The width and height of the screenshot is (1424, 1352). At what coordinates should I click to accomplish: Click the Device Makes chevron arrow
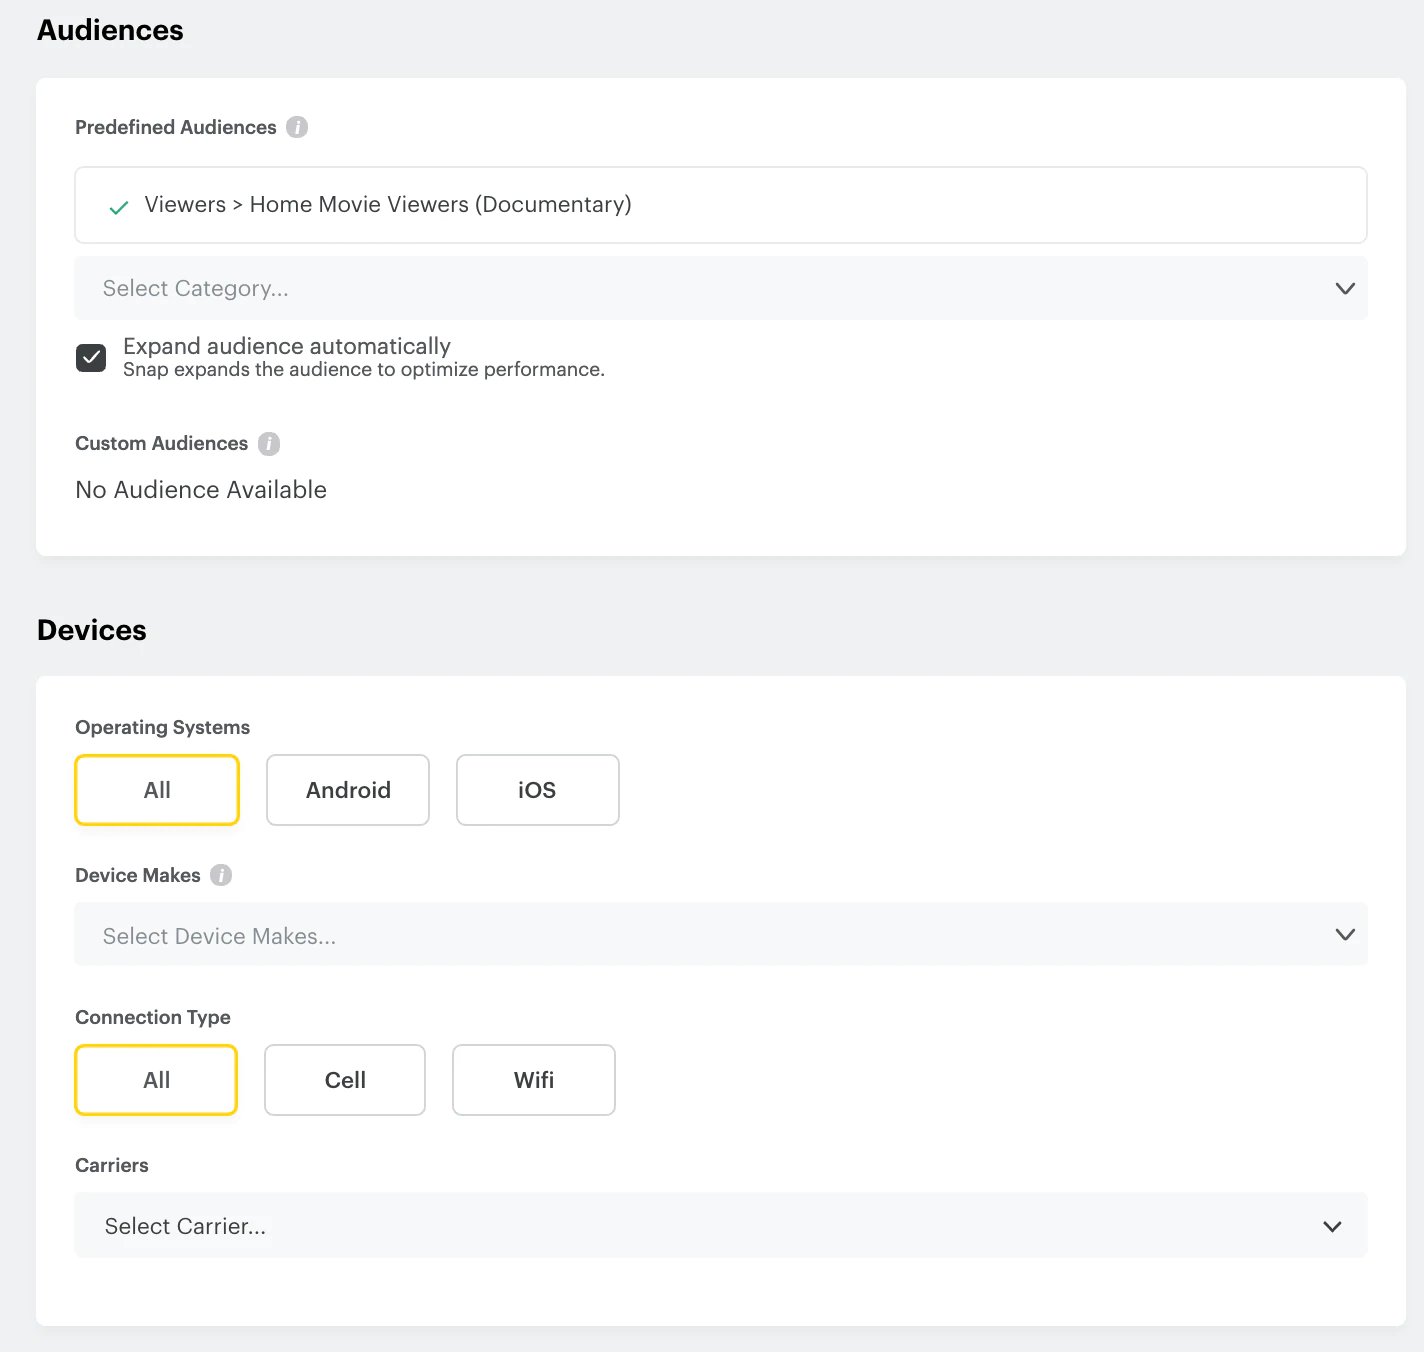1345,935
